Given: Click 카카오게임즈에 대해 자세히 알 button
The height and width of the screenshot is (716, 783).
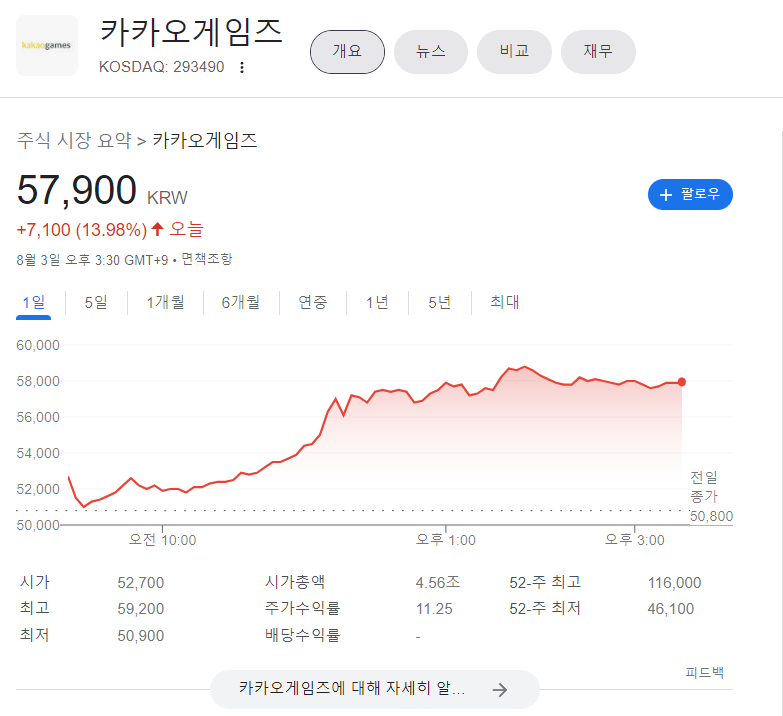Looking at the screenshot, I should (375, 690).
